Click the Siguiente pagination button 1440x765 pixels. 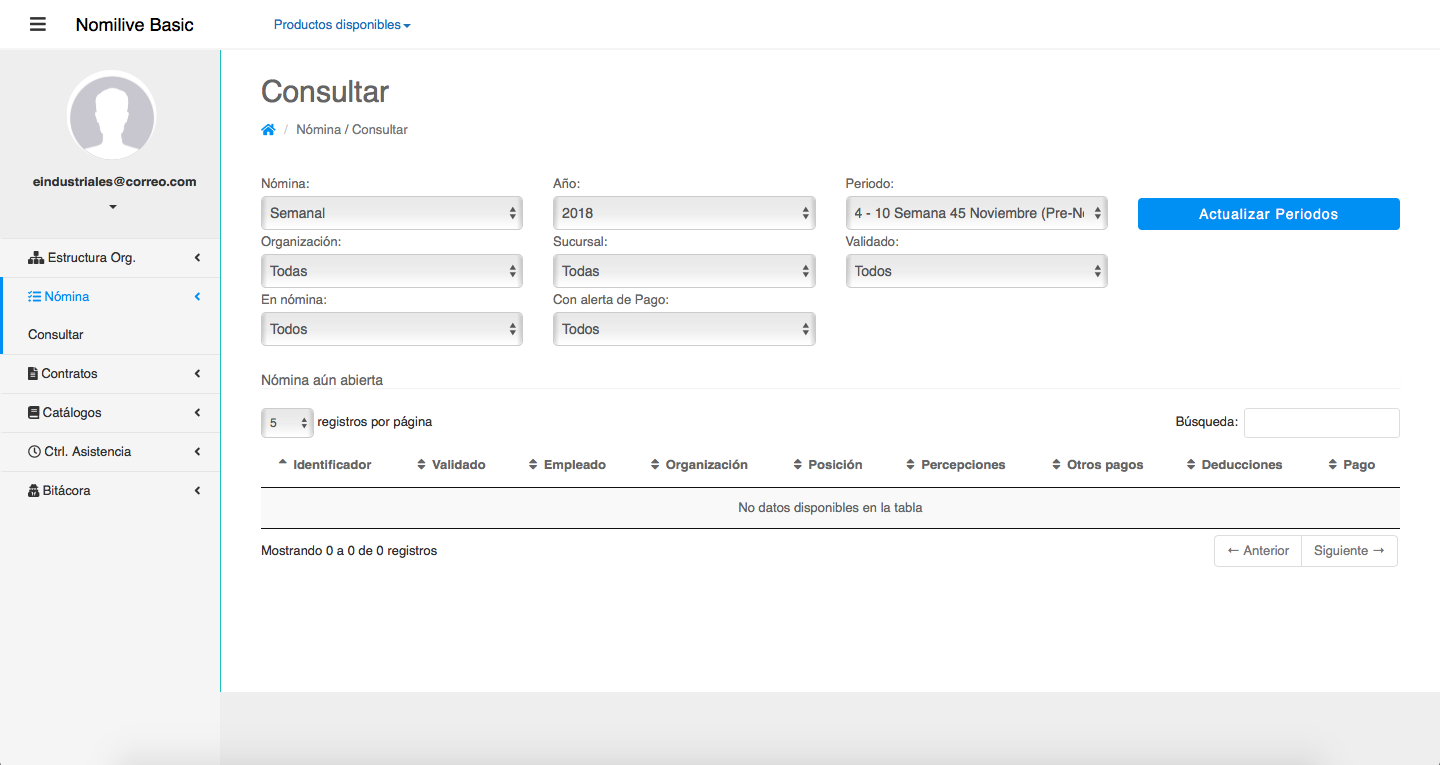(x=1348, y=551)
